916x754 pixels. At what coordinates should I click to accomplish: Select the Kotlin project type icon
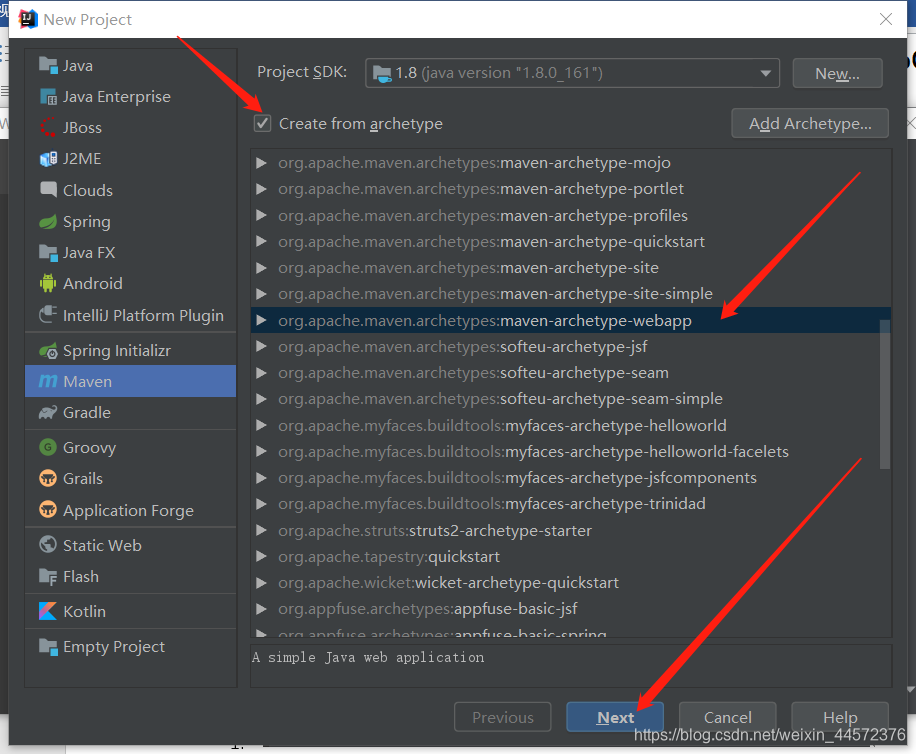(x=47, y=611)
